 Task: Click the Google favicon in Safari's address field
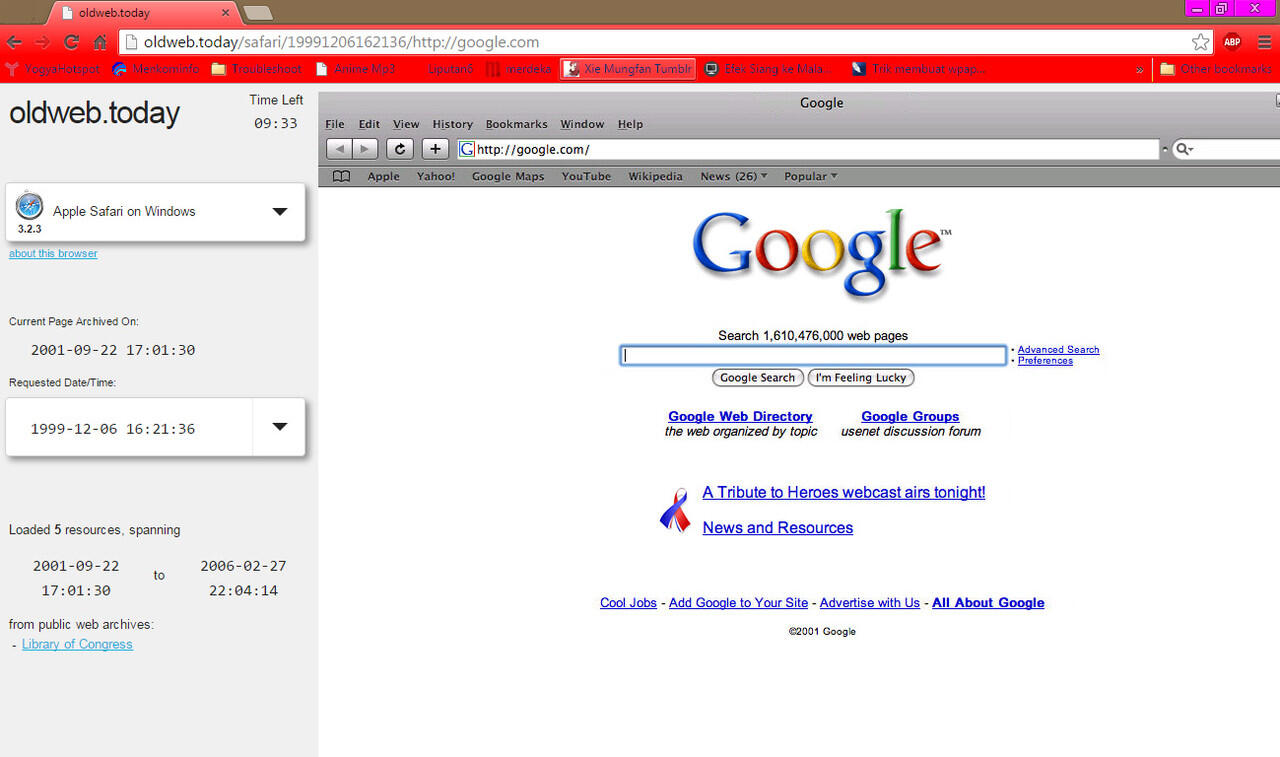pyautogui.click(x=466, y=148)
